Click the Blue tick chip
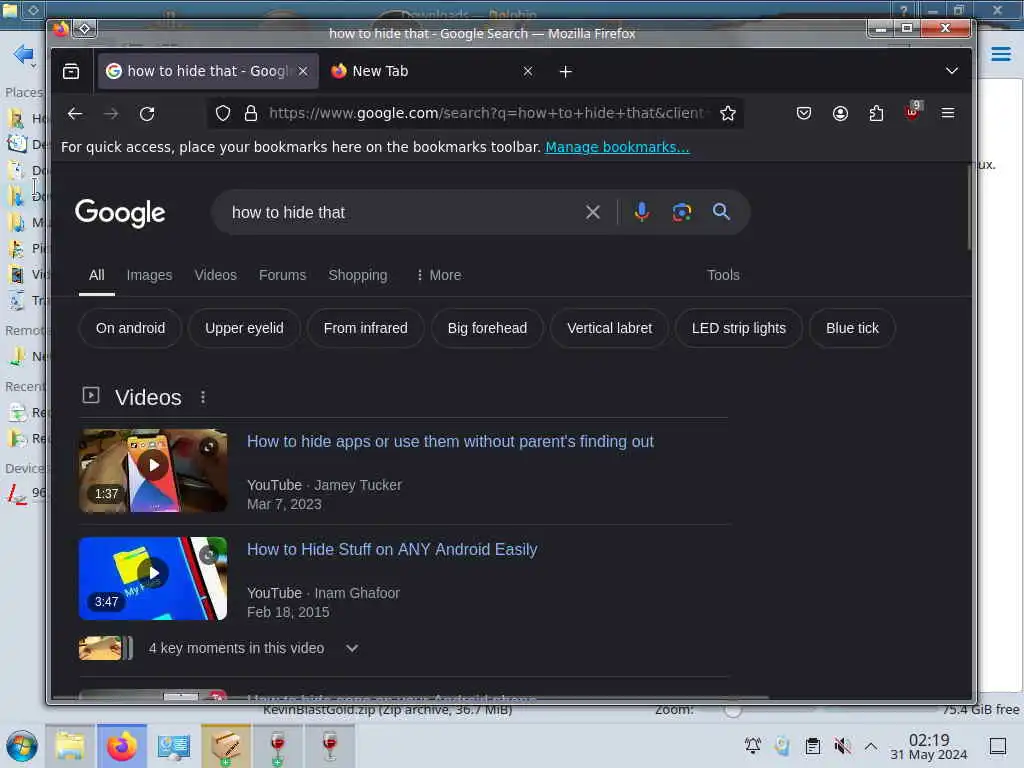Screen dimensions: 1024x768 click(x=852, y=328)
